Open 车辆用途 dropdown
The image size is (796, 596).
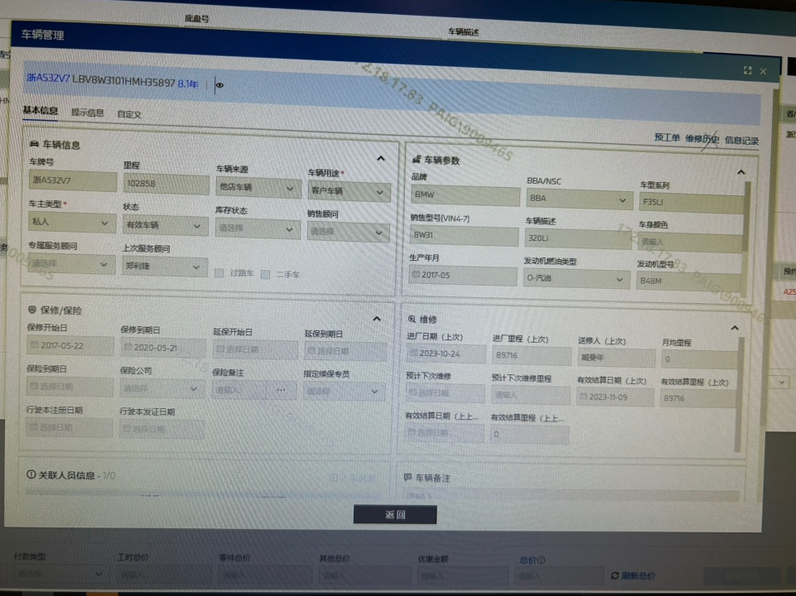[349, 191]
